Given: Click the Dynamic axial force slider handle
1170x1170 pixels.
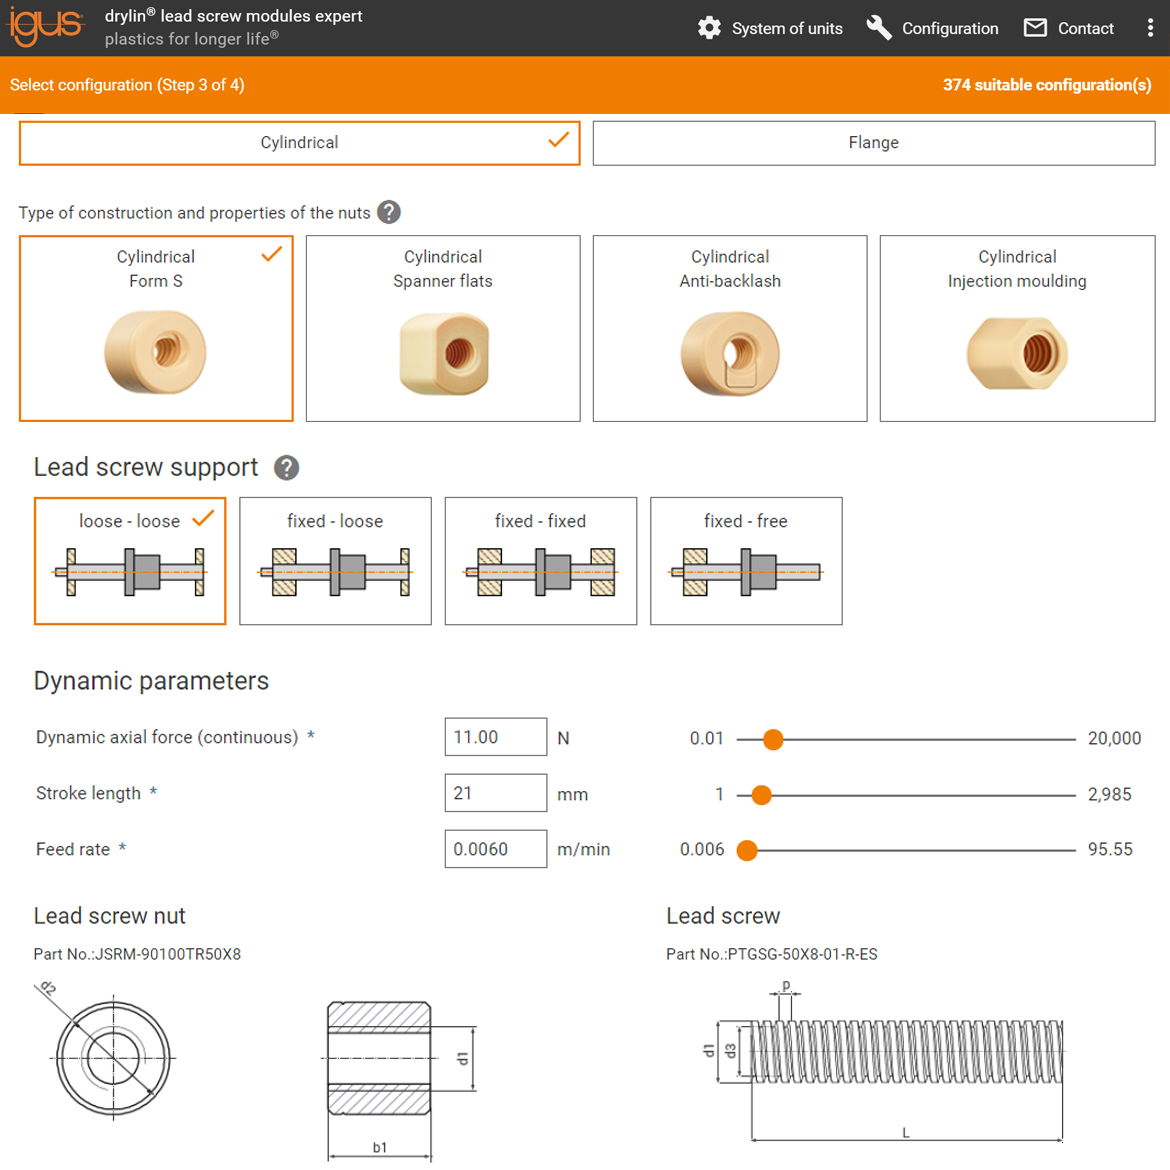Looking at the screenshot, I should 773,739.
